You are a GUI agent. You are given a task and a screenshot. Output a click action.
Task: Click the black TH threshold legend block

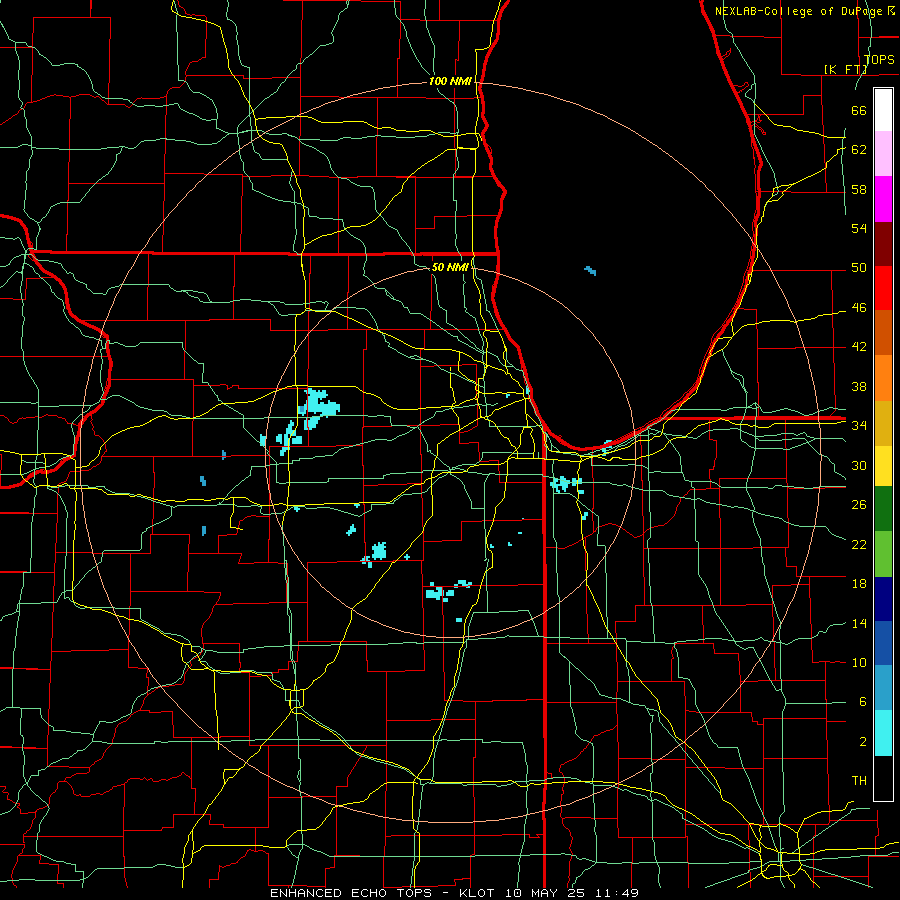coord(883,778)
